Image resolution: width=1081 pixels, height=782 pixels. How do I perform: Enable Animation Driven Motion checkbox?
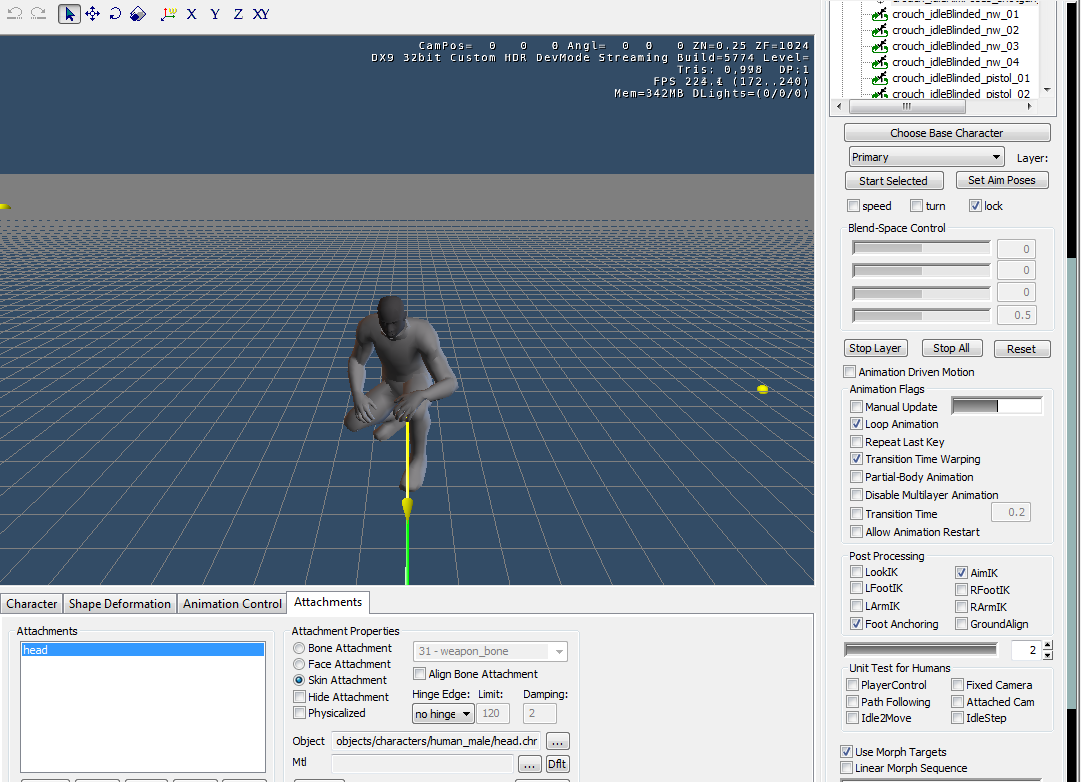coord(850,372)
